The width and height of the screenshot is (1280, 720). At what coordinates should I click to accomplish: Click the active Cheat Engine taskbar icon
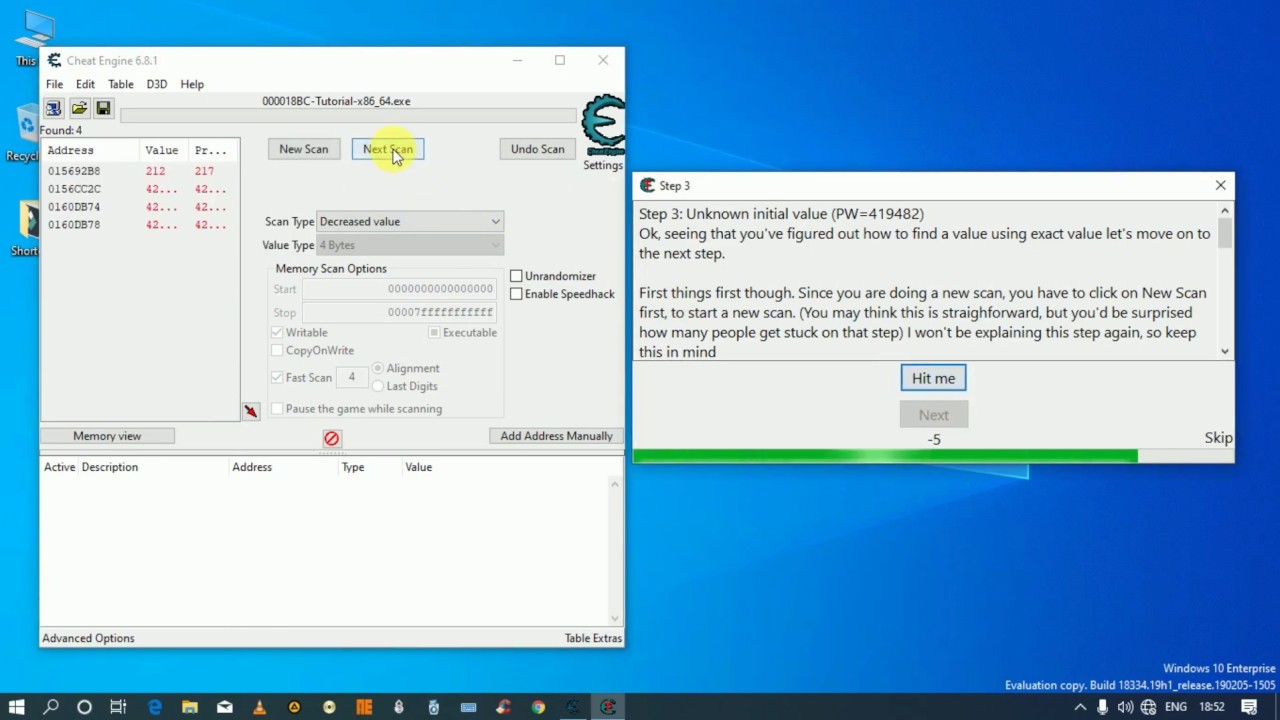[x=608, y=707]
